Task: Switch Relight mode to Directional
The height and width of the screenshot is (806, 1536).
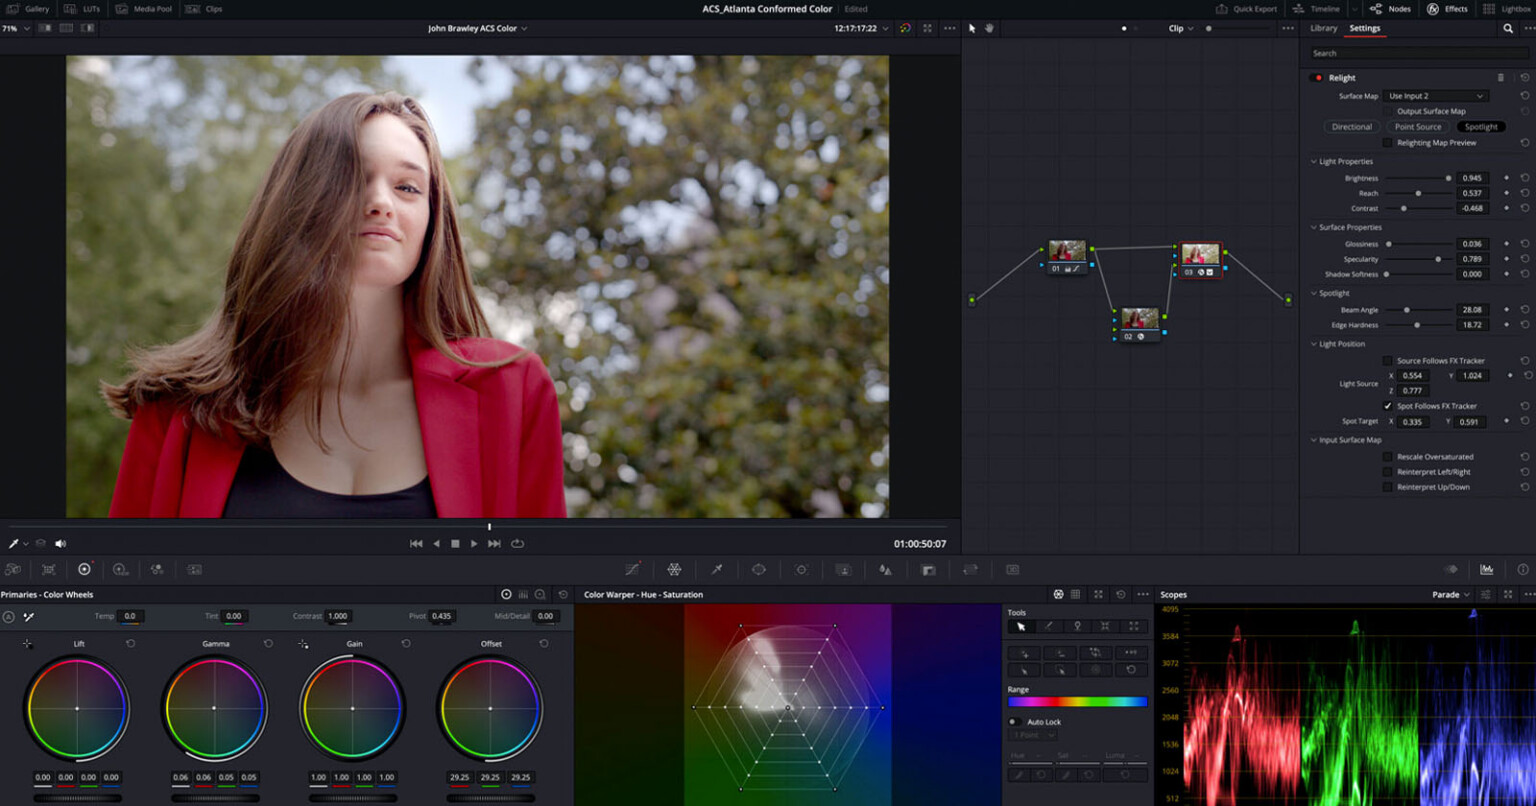Action: (x=1351, y=126)
